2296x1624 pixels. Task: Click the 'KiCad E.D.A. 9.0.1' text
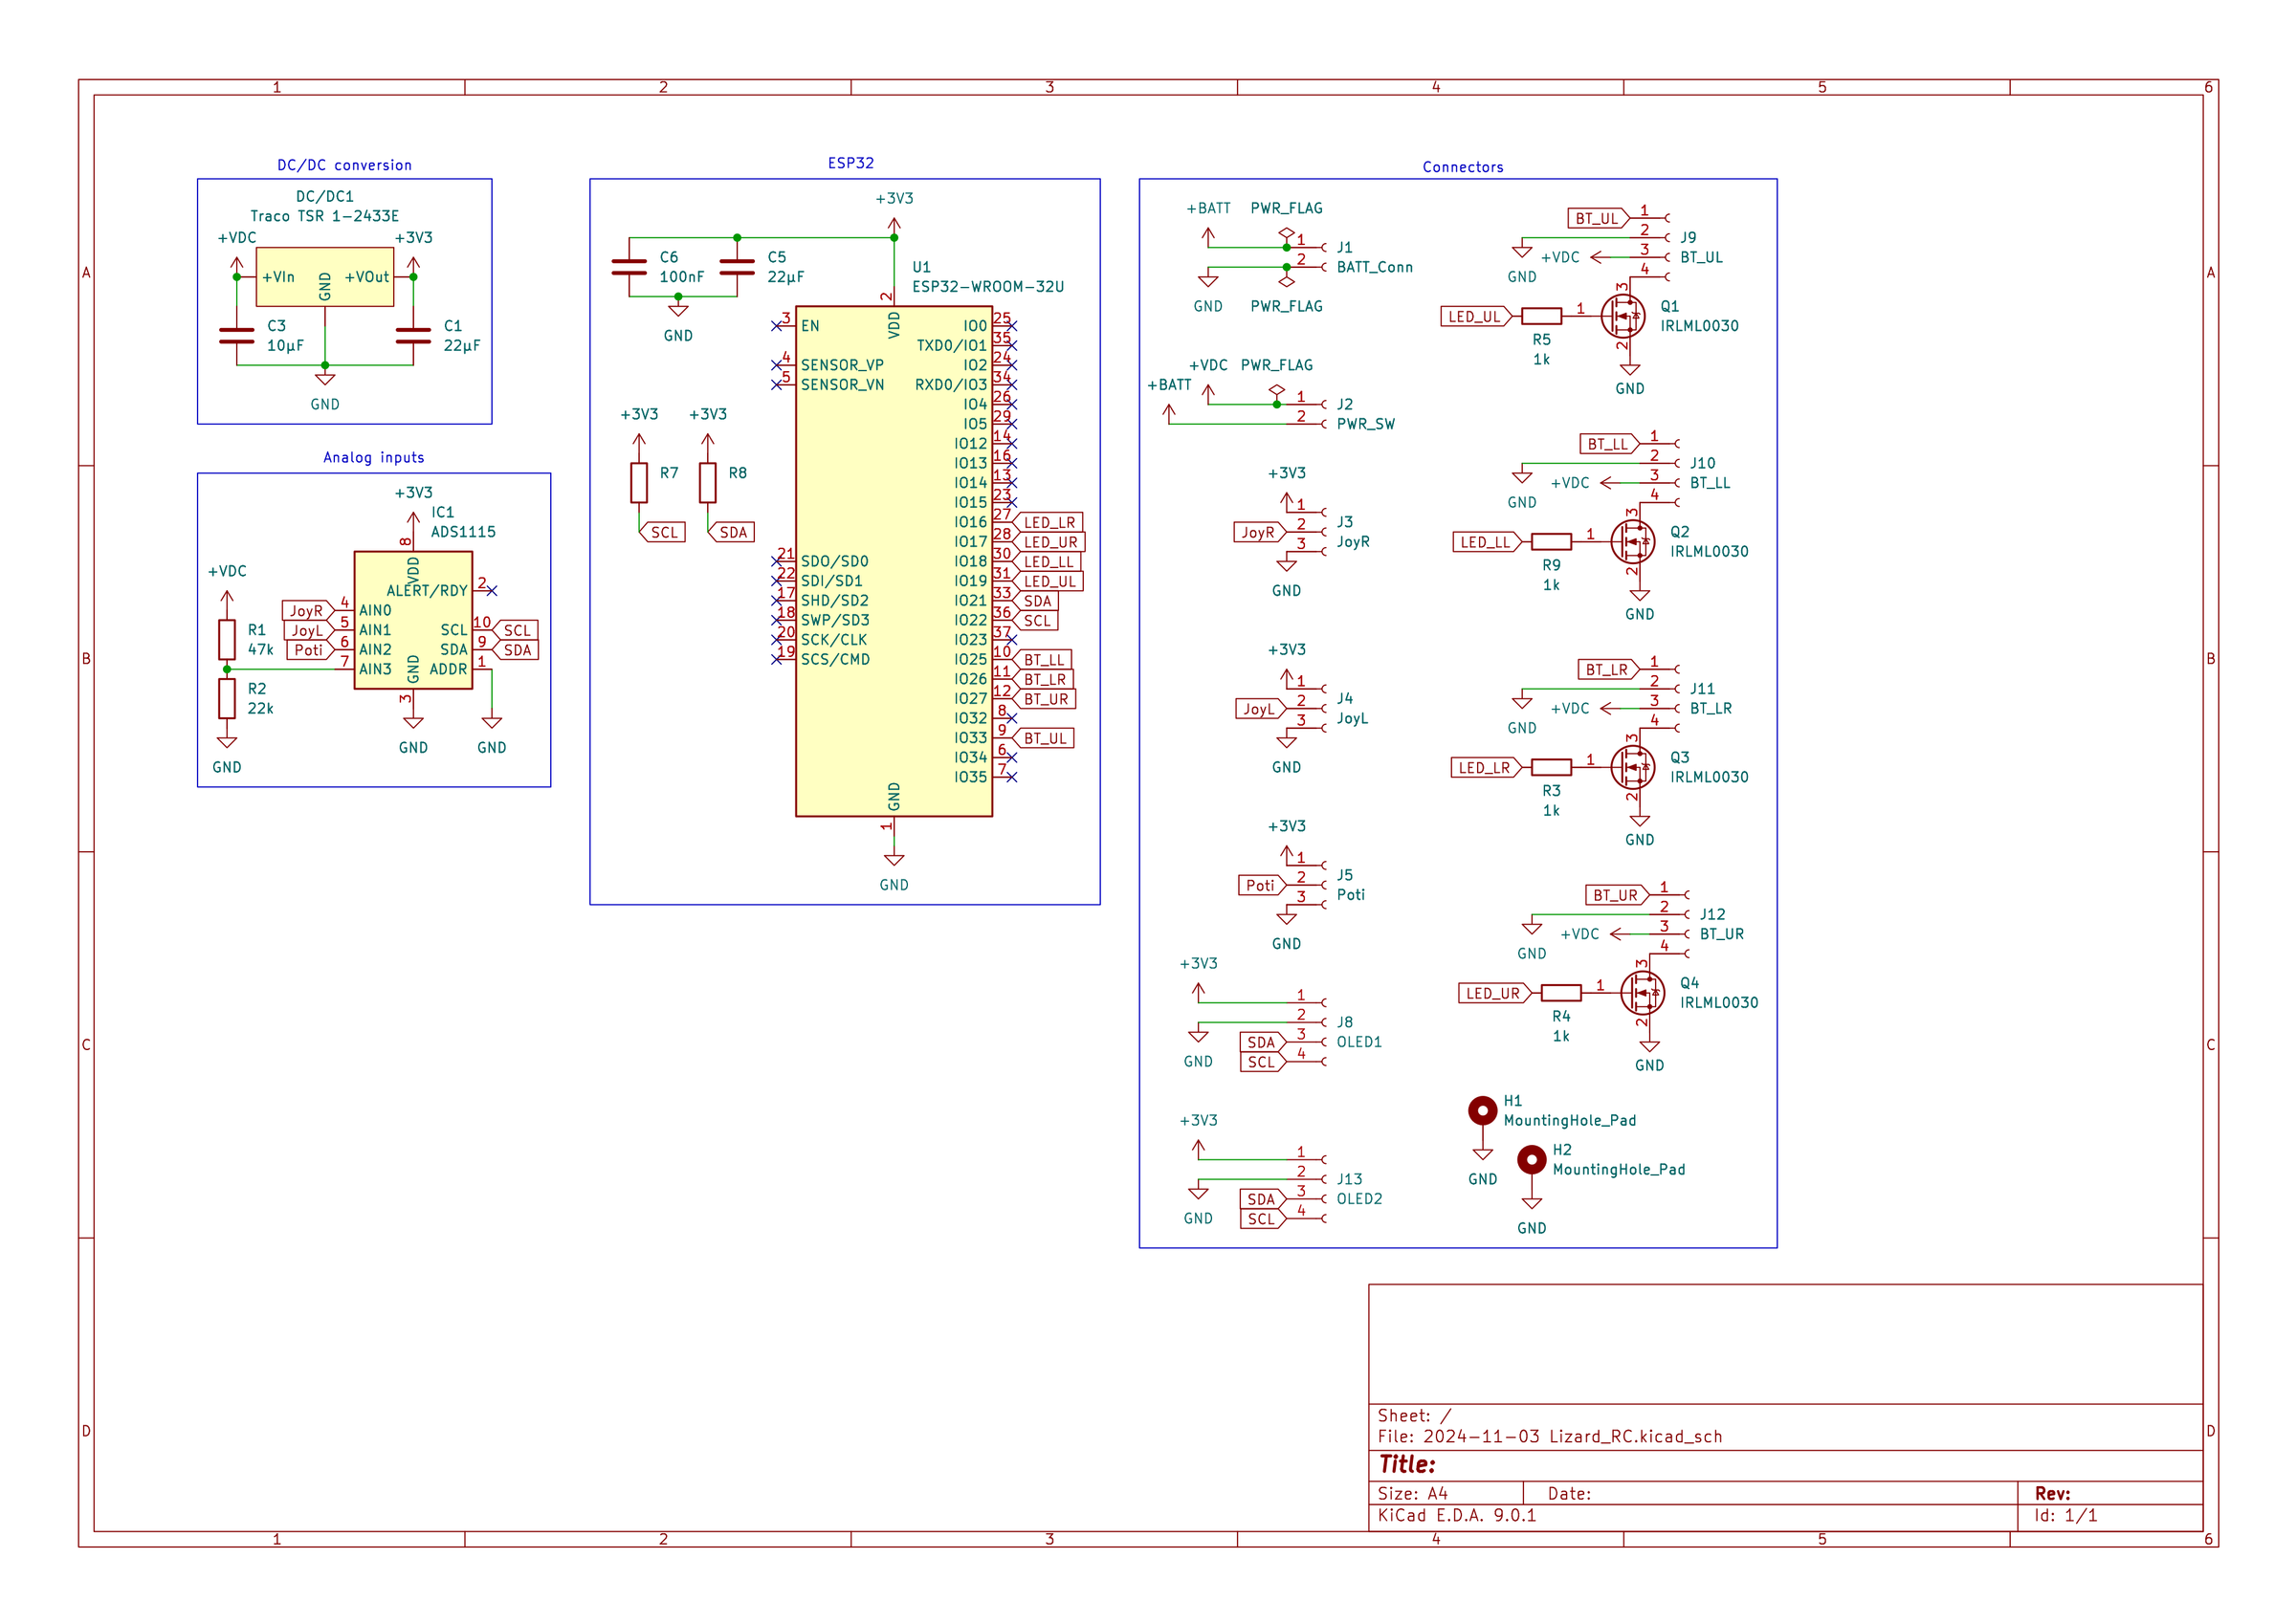[1456, 1515]
